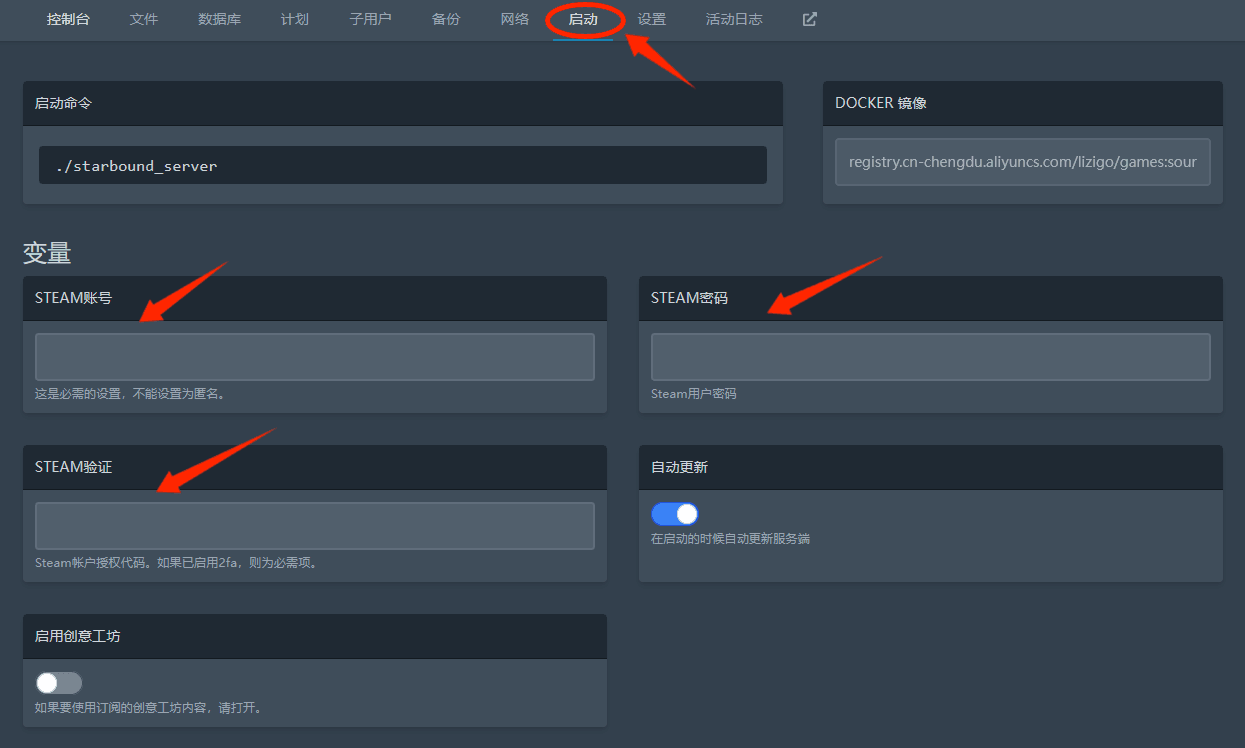Click the STEAM账号 card title
This screenshot has width=1245, height=748.
click(x=73, y=298)
